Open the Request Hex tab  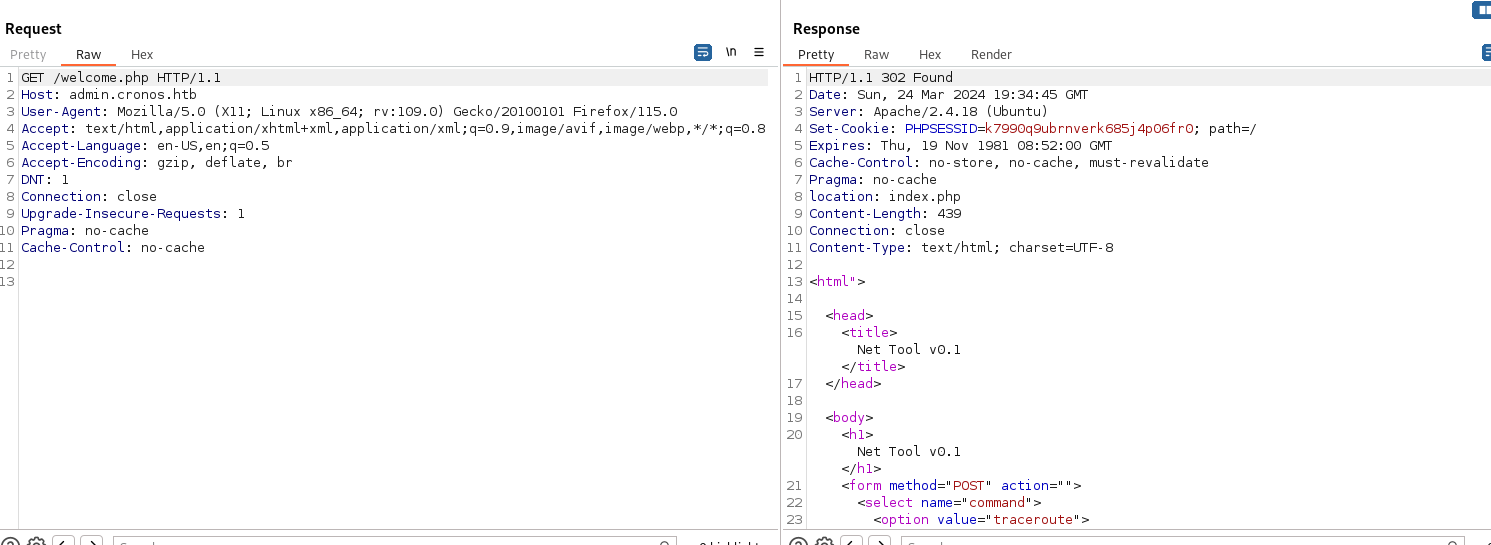pyautogui.click(x=142, y=55)
